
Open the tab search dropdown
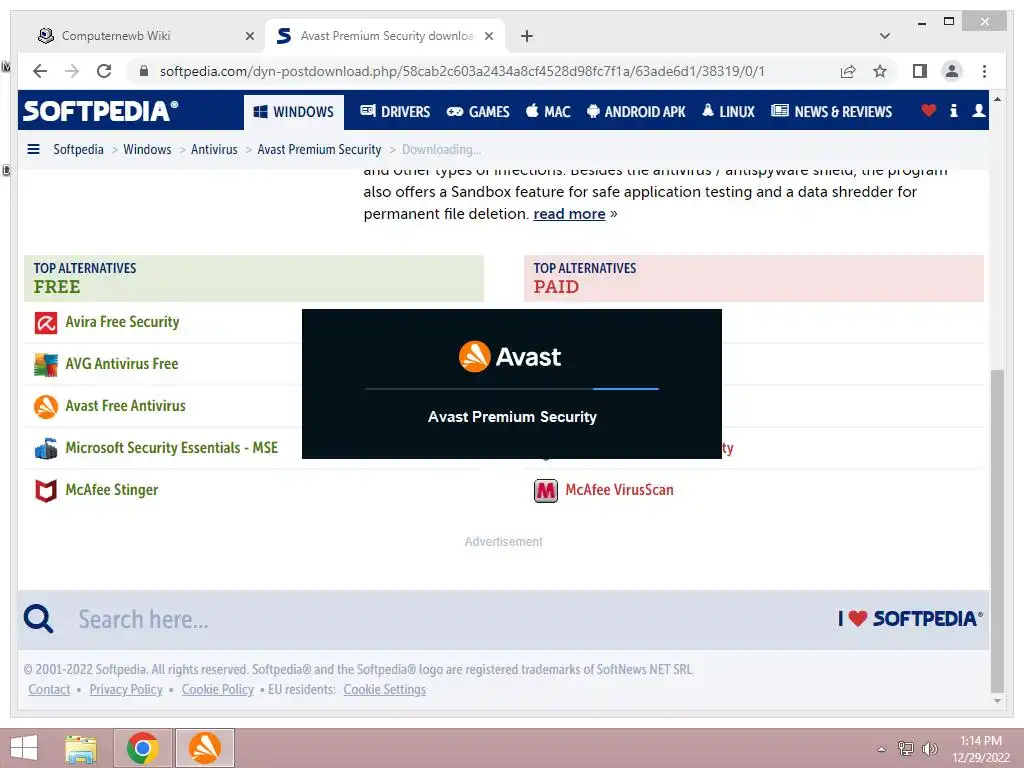pos(885,36)
